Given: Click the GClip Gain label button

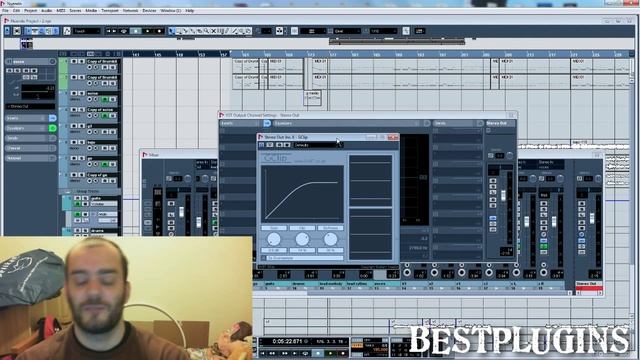Looking at the screenshot, I should tap(274, 228).
